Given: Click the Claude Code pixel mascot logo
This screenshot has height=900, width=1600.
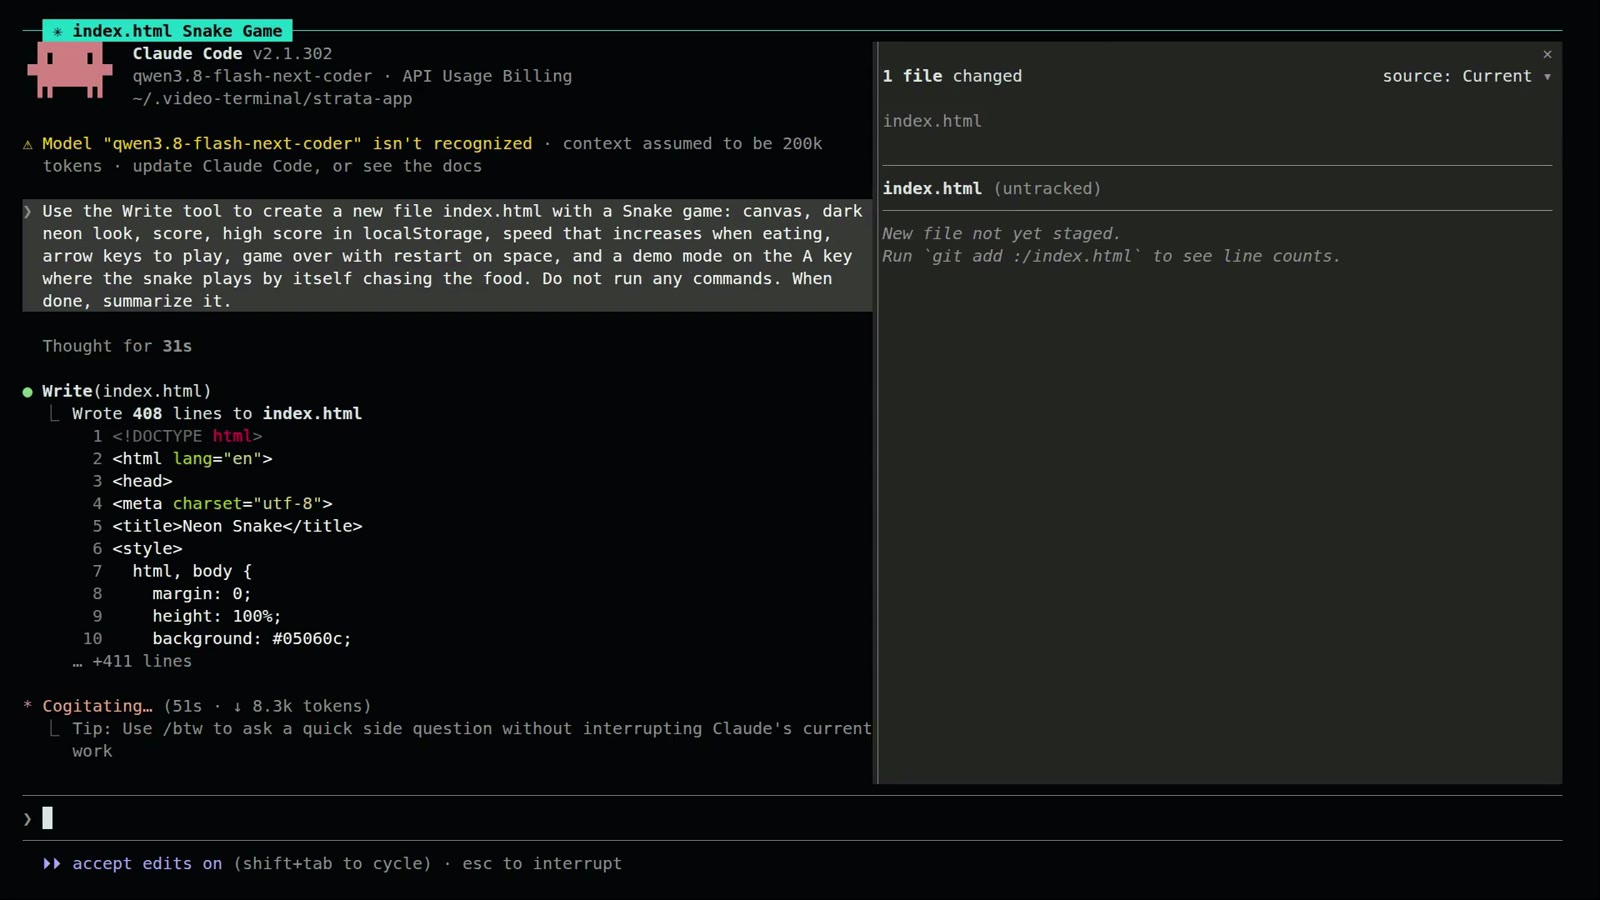Looking at the screenshot, I should pyautogui.click(x=69, y=69).
